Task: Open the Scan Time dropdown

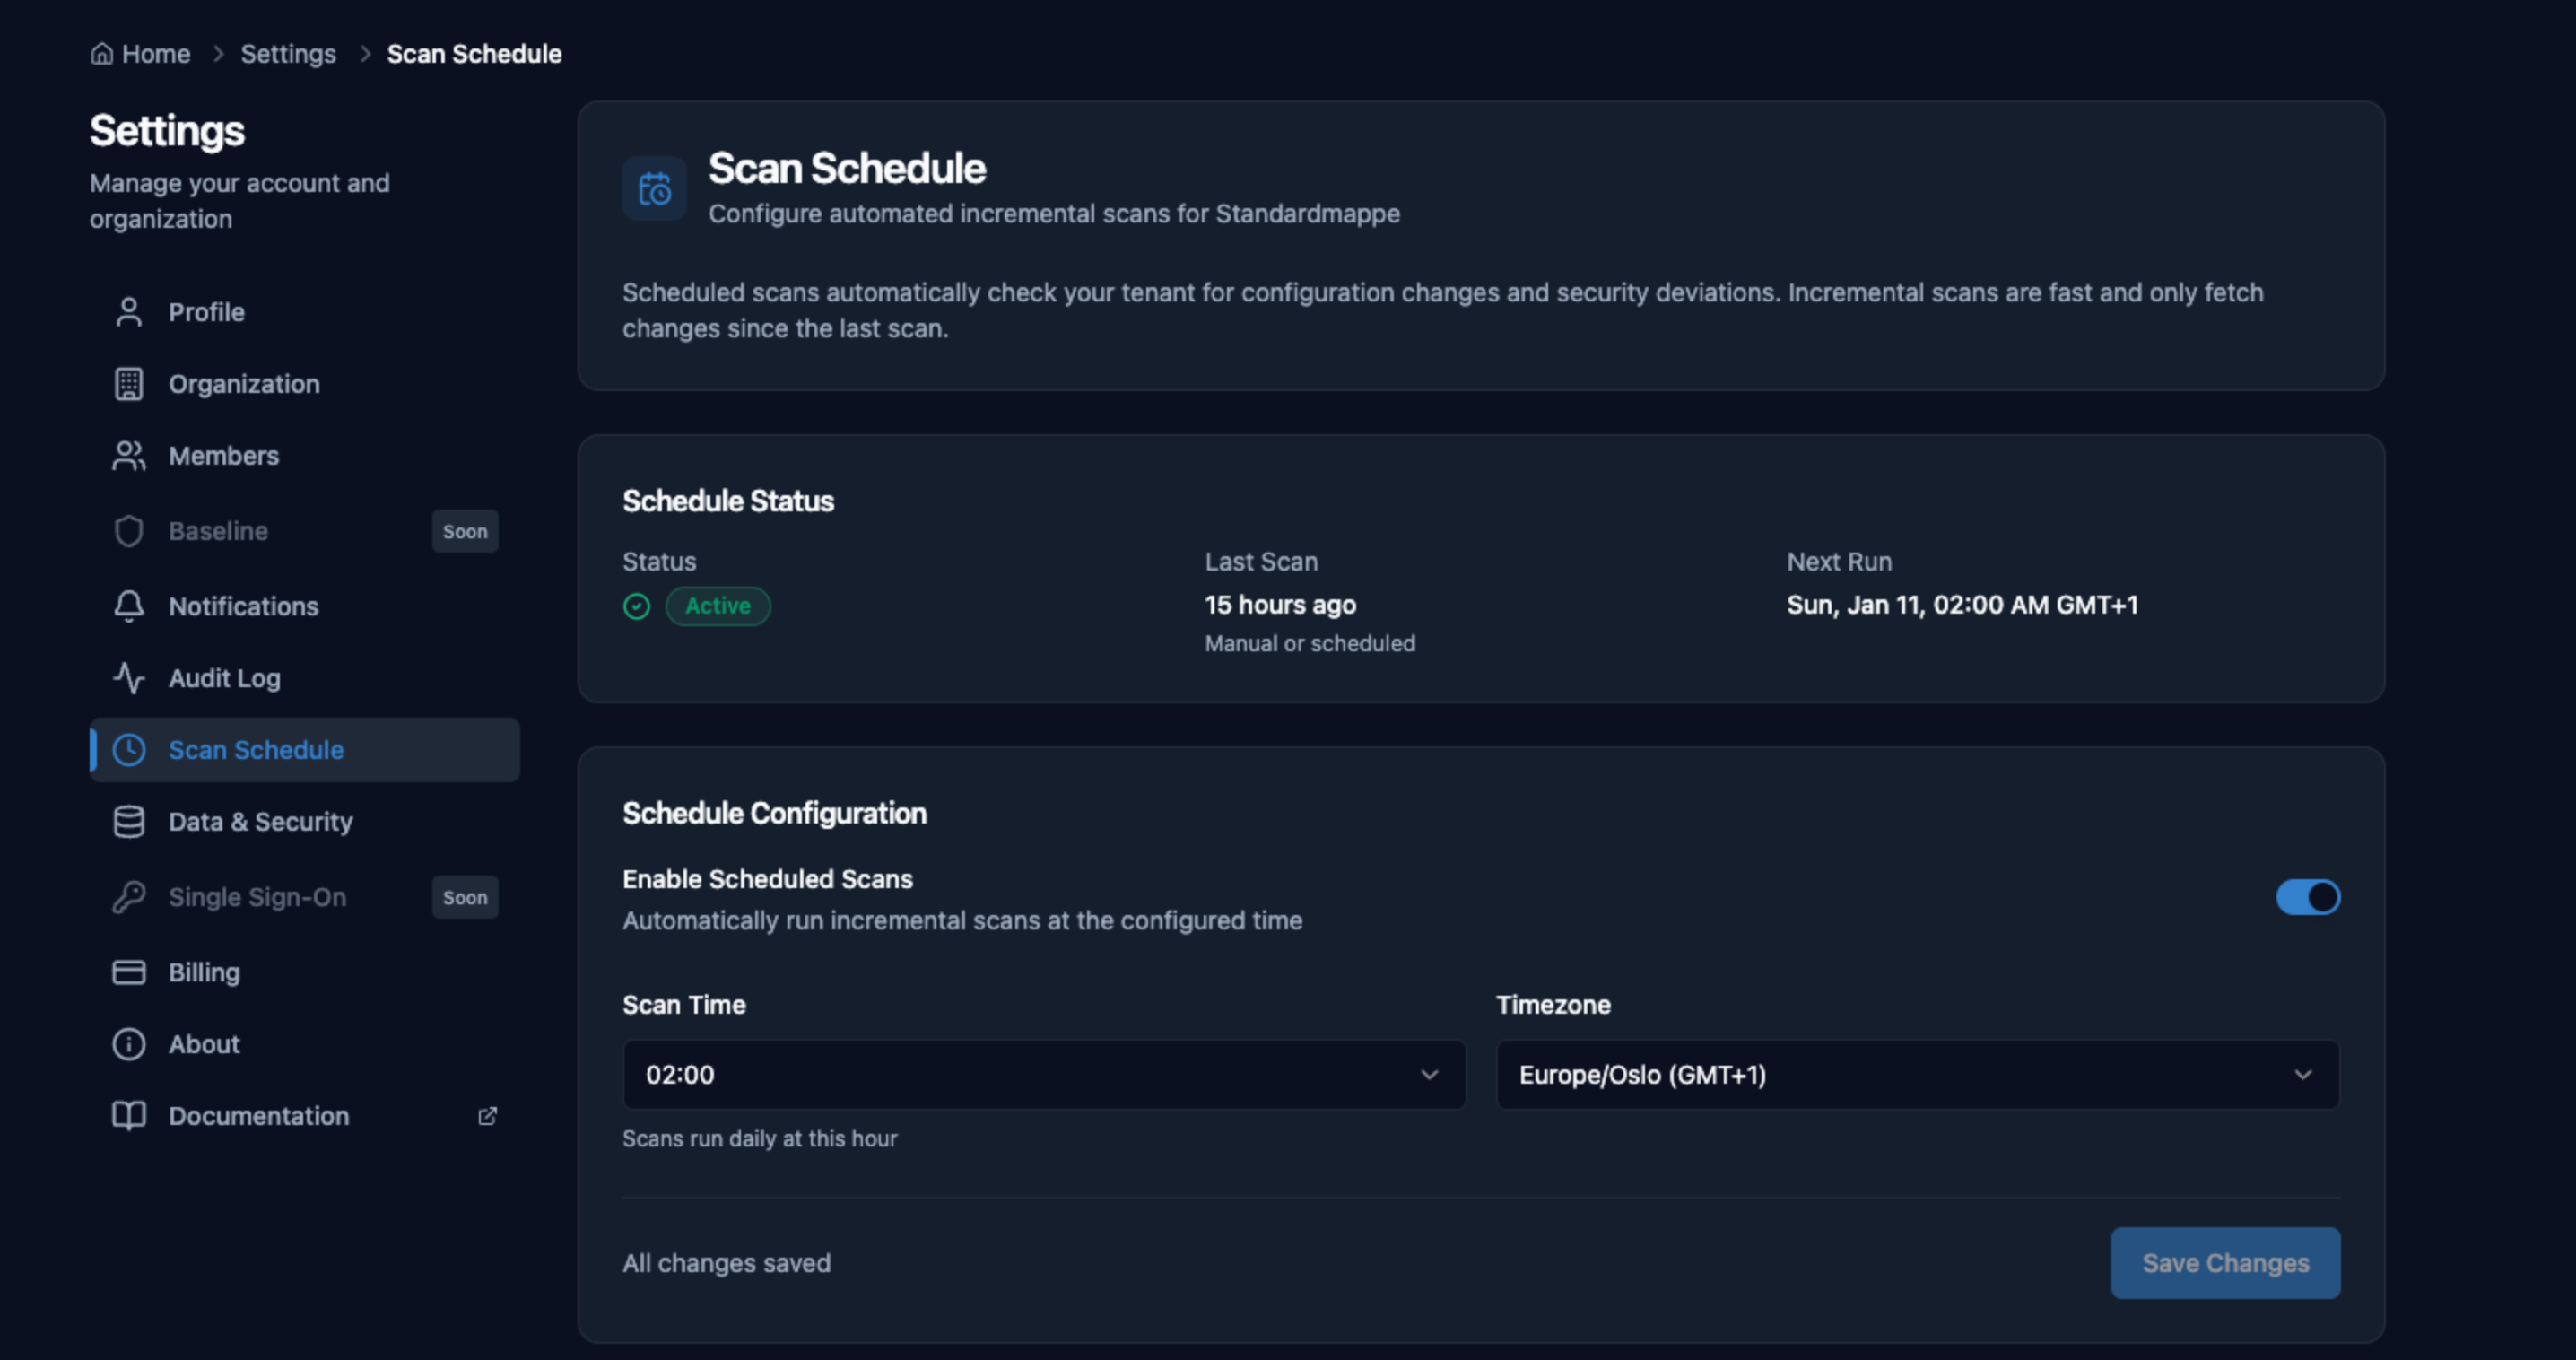Action: pyautogui.click(x=1043, y=1075)
